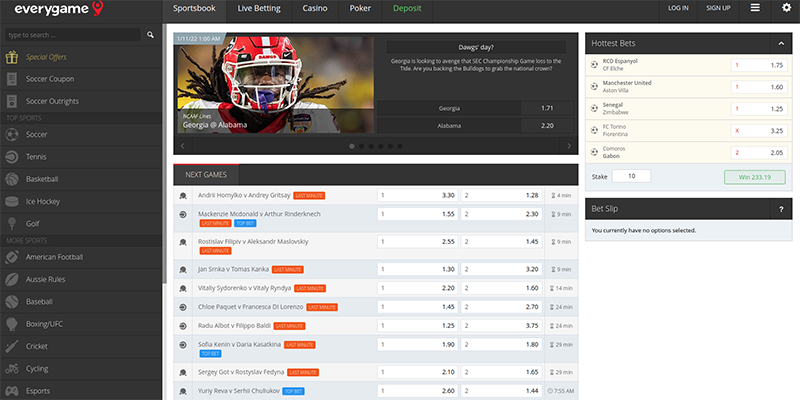Select odds 3.75 for Filippo Baldi
The image size is (800, 400).
point(501,326)
